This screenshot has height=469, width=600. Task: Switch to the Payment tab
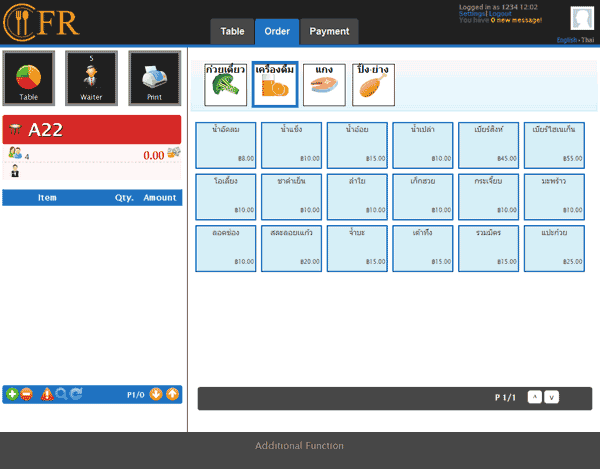click(329, 31)
